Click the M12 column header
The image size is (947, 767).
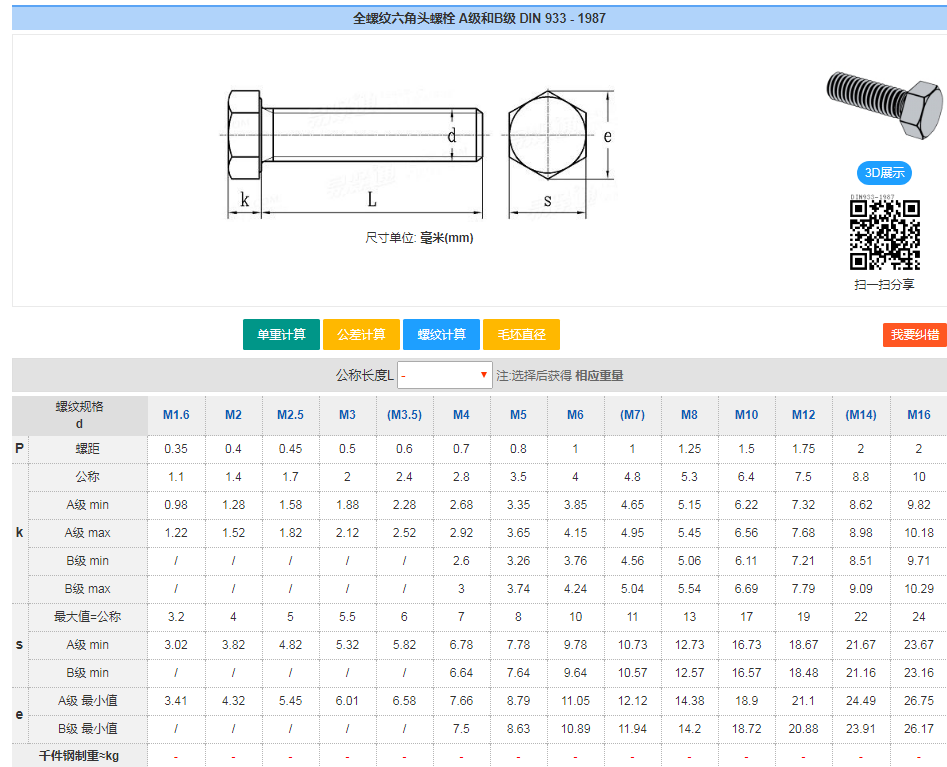(803, 414)
